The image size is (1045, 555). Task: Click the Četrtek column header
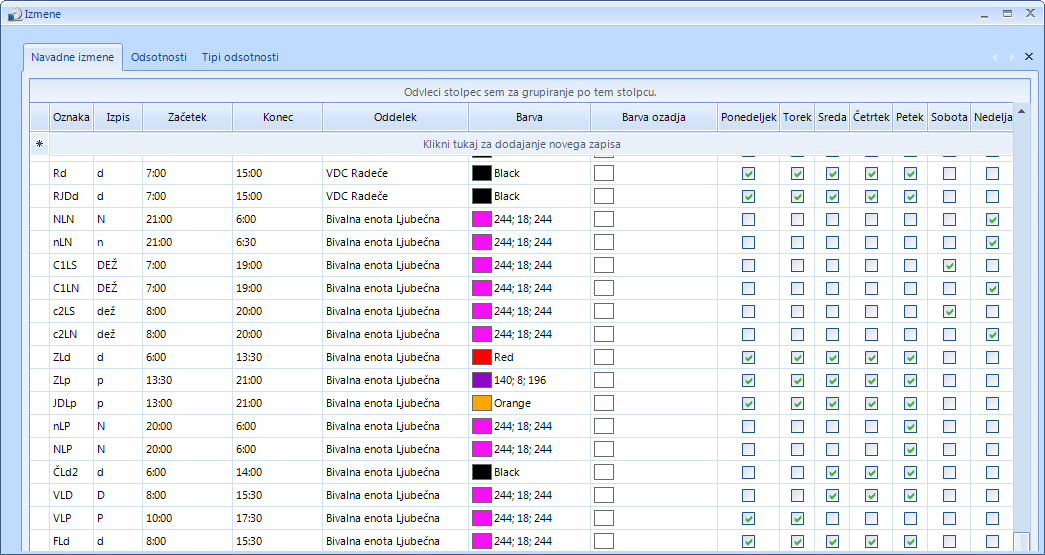coord(871,117)
